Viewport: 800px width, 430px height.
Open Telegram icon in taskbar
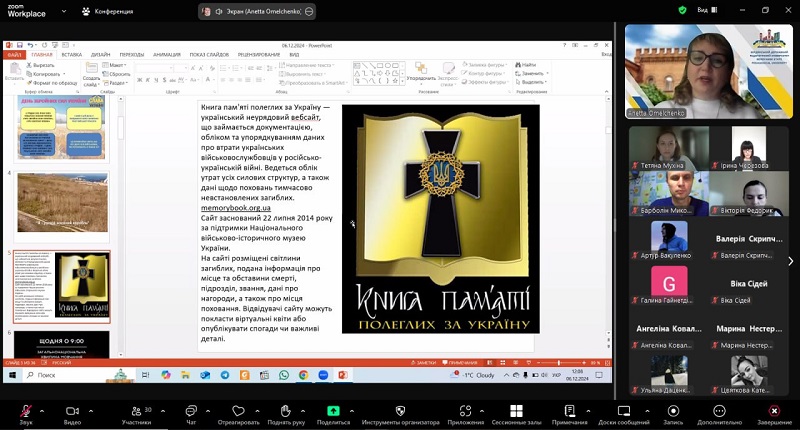click(x=225, y=375)
